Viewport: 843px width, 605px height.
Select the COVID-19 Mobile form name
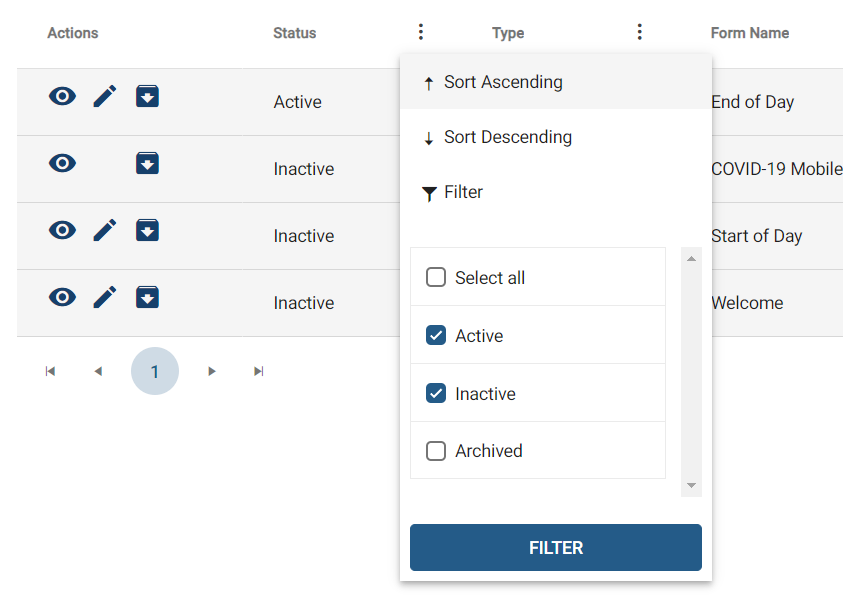[776, 169]
